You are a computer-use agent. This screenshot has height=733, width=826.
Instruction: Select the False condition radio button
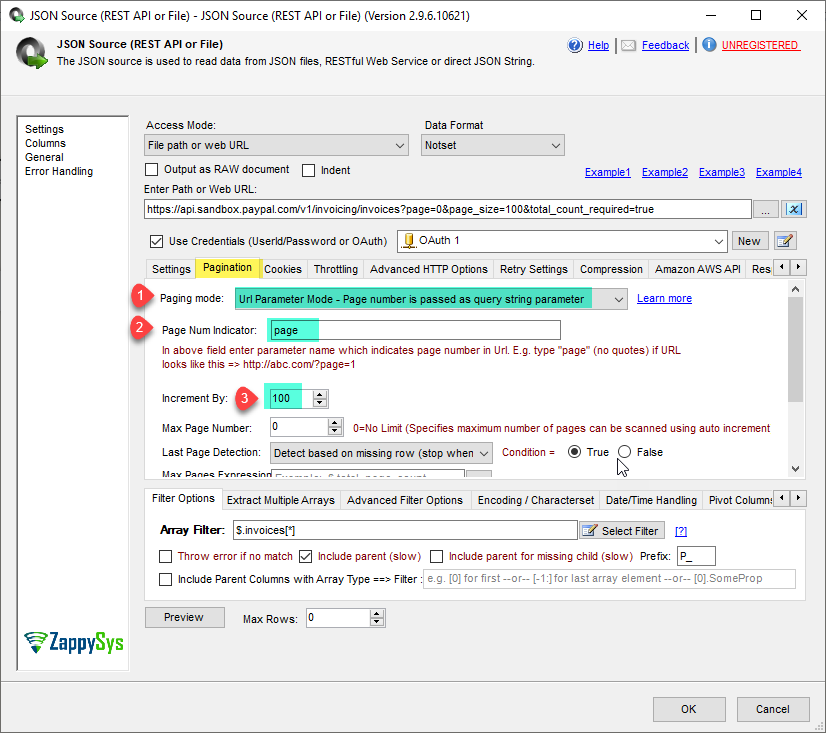coord(624,452)
